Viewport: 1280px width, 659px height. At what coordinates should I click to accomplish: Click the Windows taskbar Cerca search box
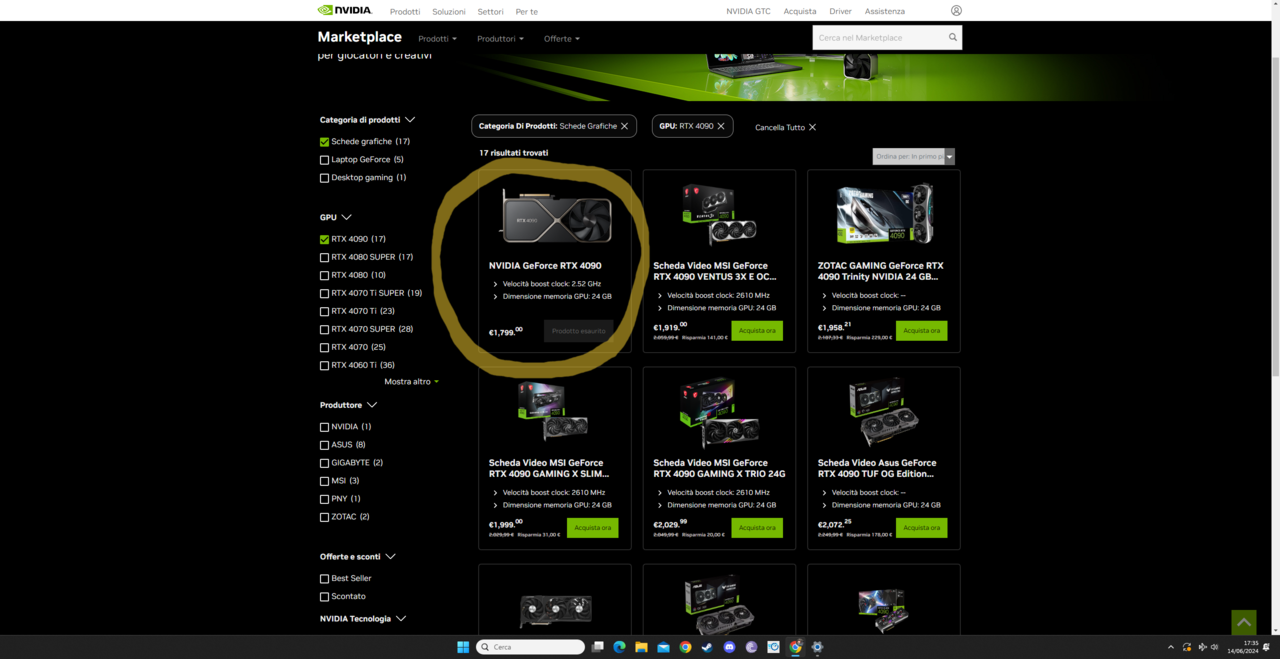point(531,647)
